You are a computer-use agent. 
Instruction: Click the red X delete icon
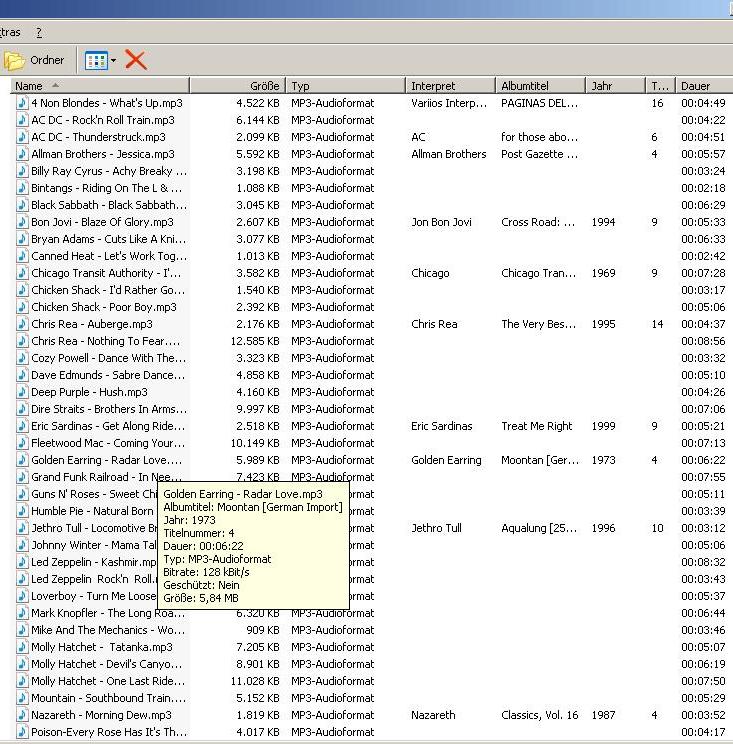tap(136, 60)
